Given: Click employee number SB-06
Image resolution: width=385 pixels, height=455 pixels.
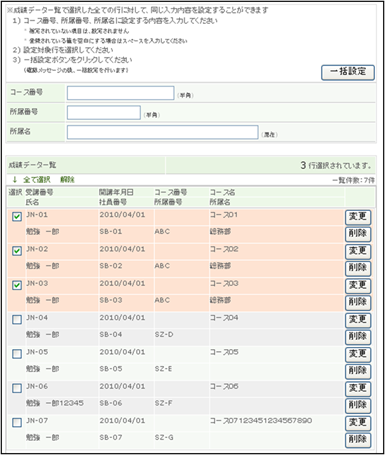Looking at the screenshot, I should pyautogui.click(x=111, y=403).
